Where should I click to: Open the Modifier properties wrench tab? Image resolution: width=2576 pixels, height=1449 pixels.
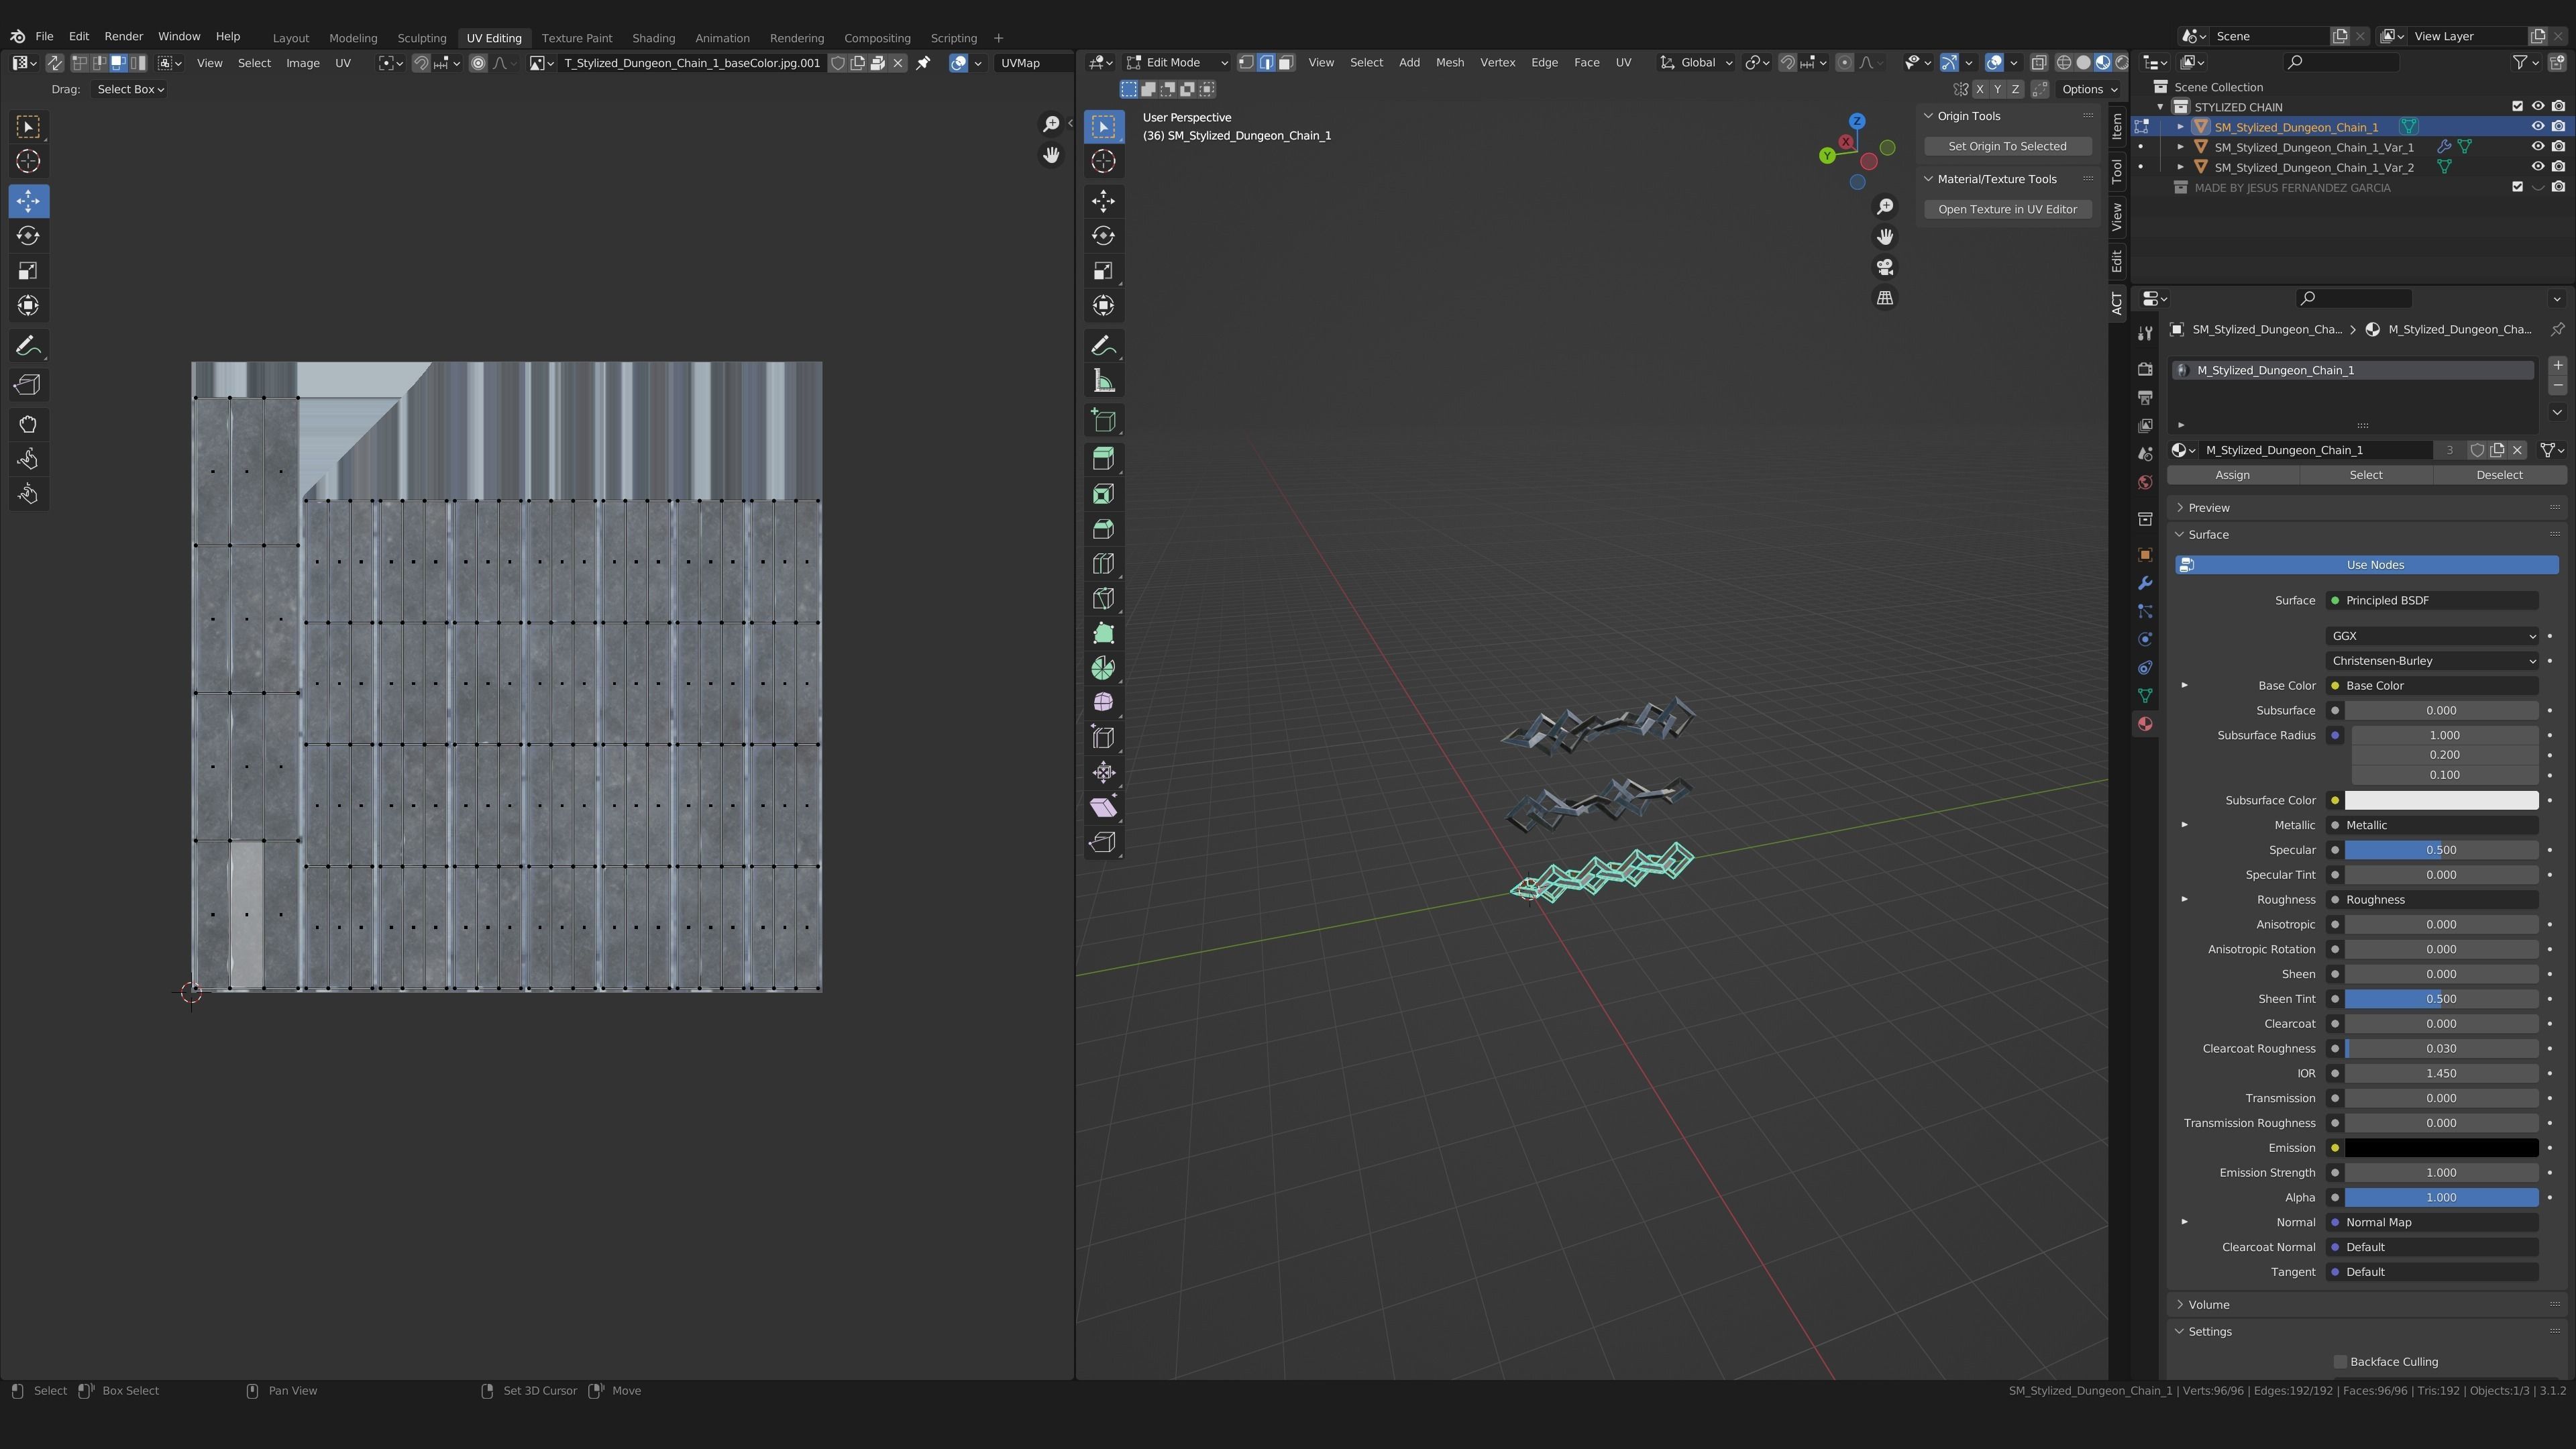[x=2145, y=583]
